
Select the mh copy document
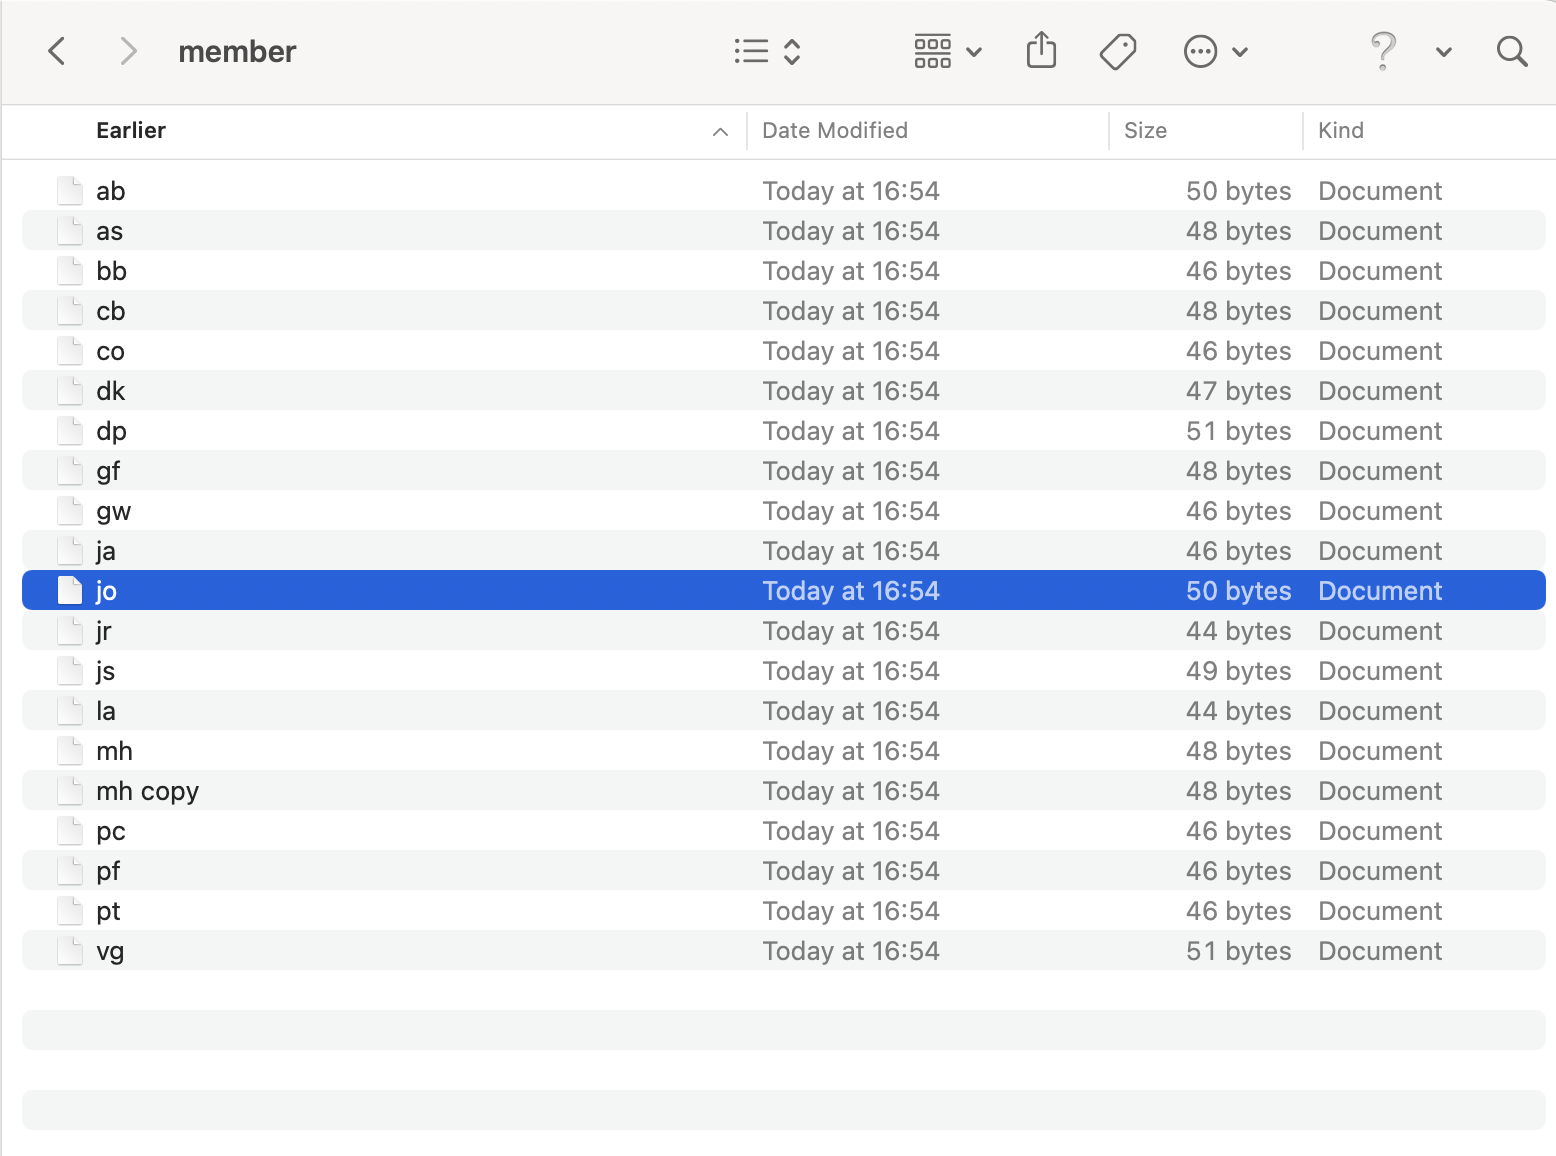pyautogui.click(x=147, y=791)
